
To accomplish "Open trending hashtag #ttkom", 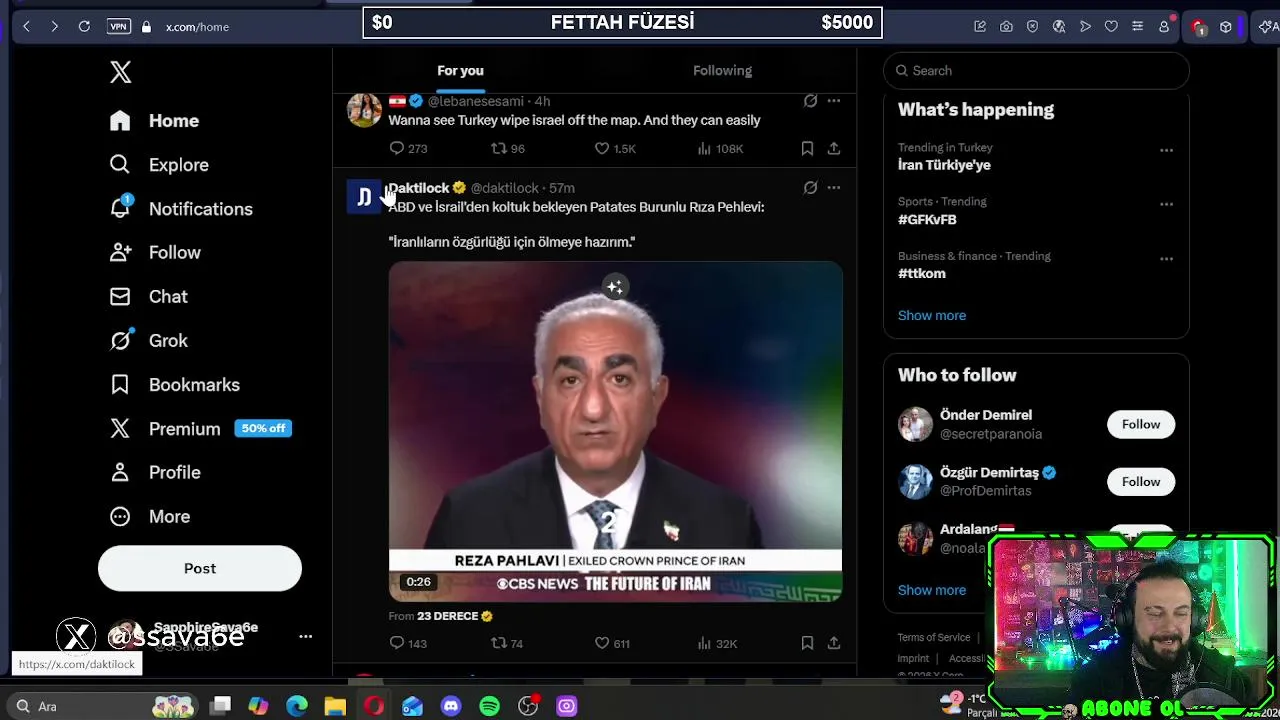I will [921, 273].
